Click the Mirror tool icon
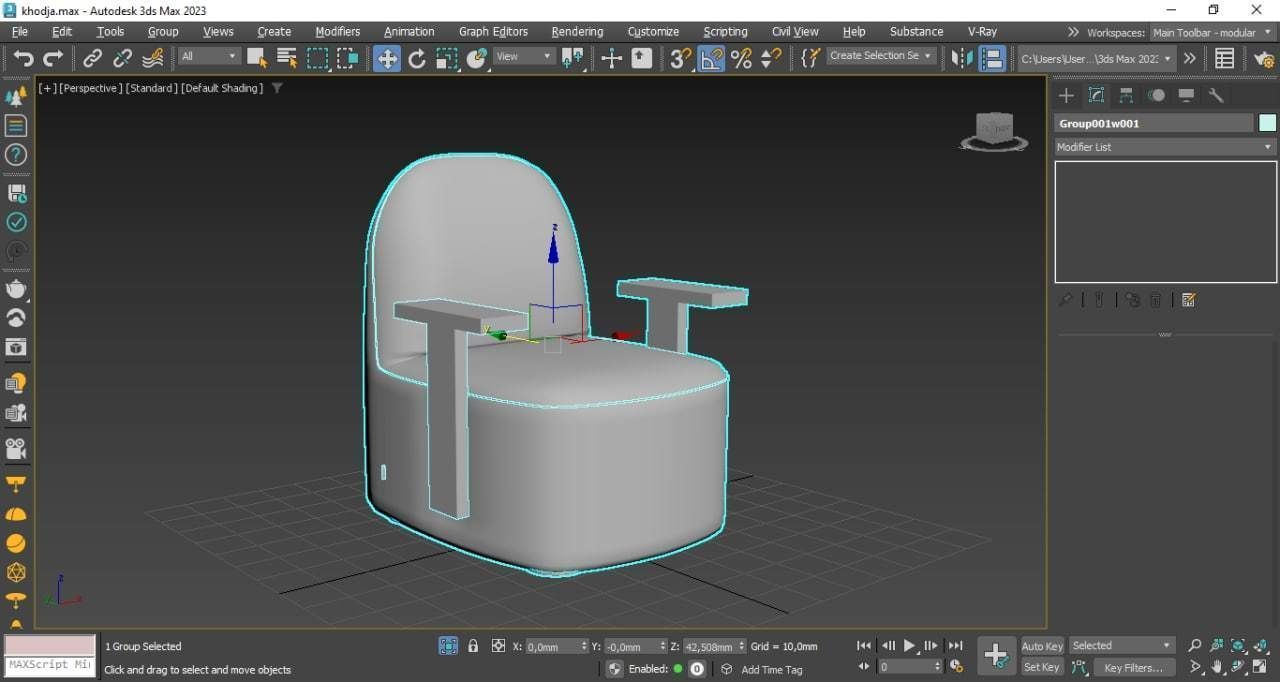This screenshot has width=1280, height=682. point(962,58)
